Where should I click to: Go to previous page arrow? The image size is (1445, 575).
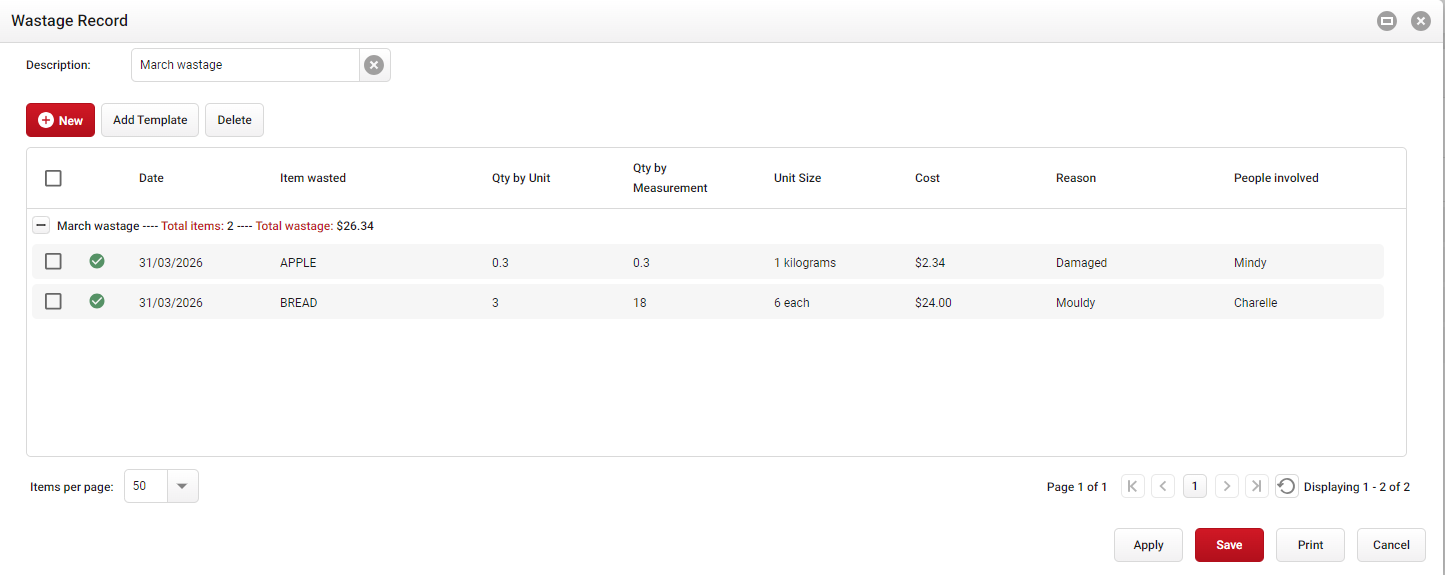click(x=1163, y=486)
